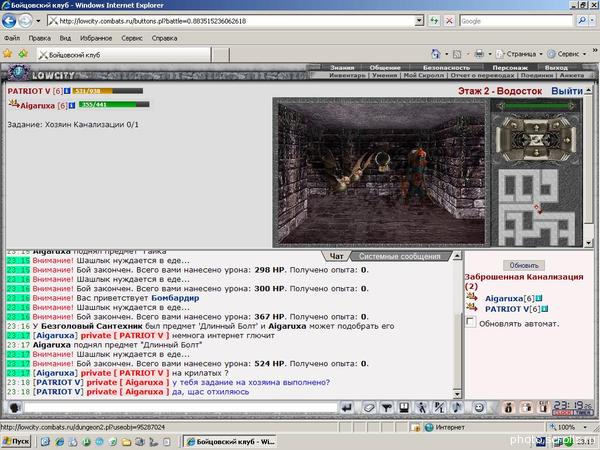The width and height of the screenshot is (600, 450).
Task: Click the magnifier search button
Action: point(582,21)
